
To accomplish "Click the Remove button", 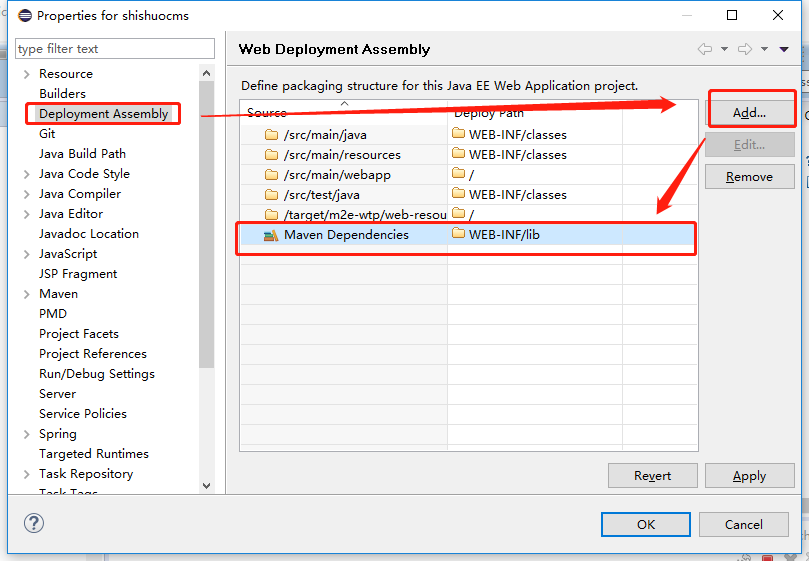I will coord(750,177).
